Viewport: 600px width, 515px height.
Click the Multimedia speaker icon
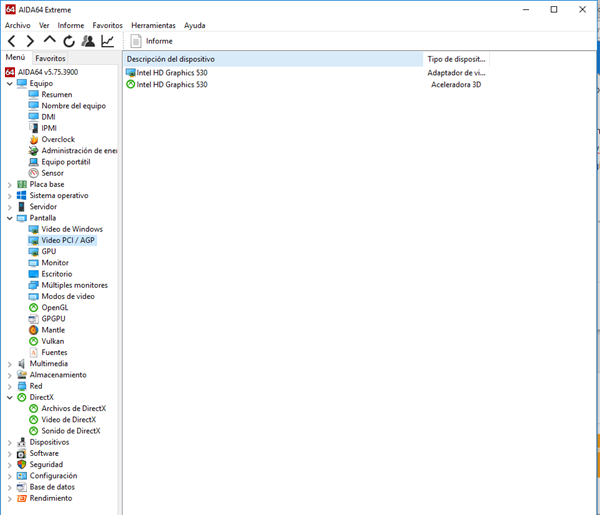click(22, 363)
